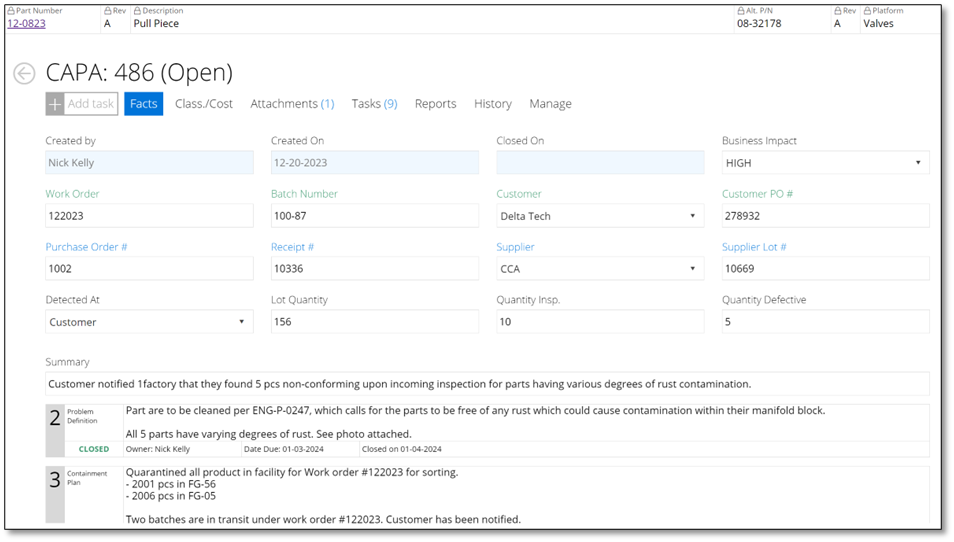Click the Quantity Defective field
Screen dimensions: 954x542
click(x=826, y=322)
